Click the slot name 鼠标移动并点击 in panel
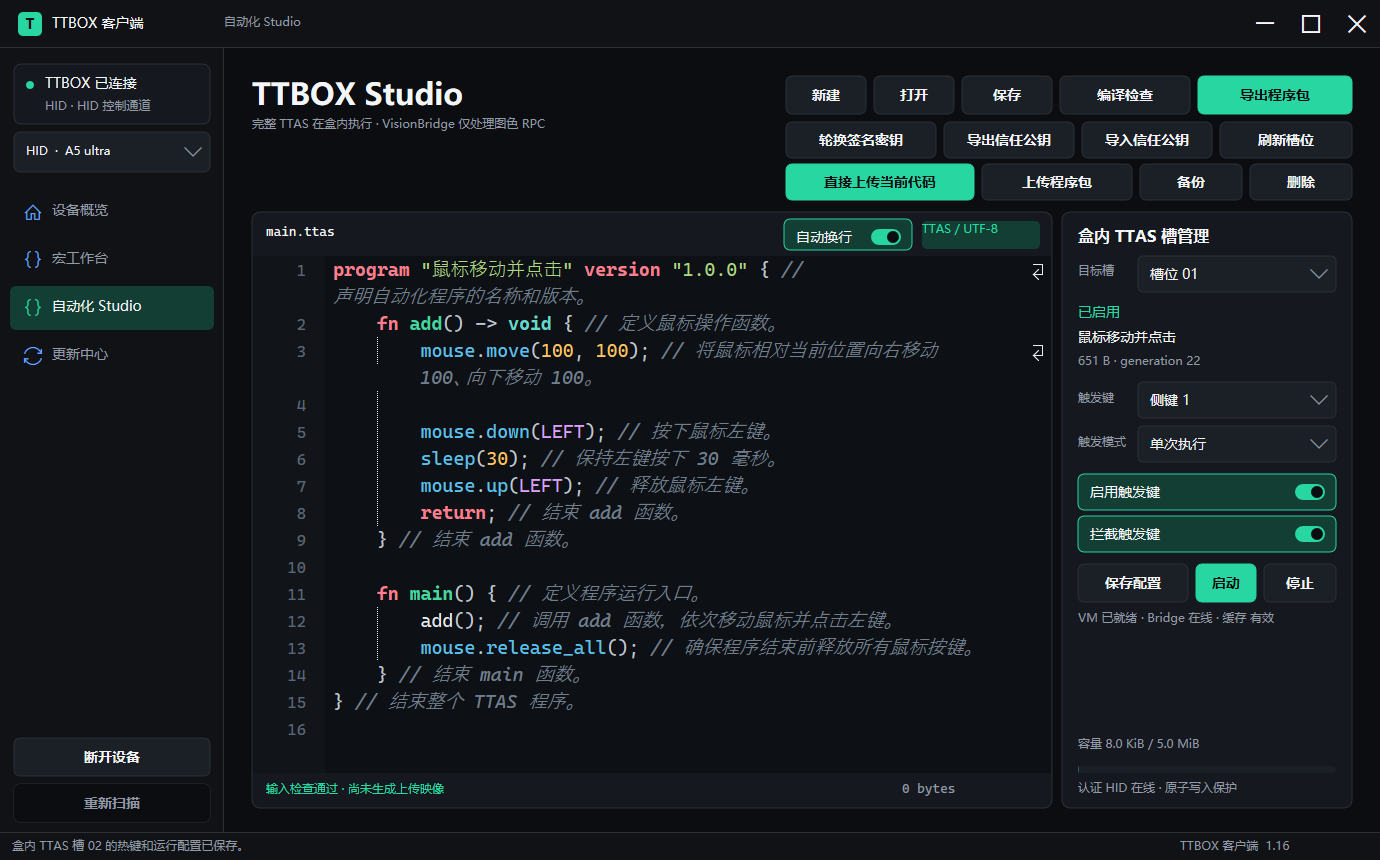The width and height of the screenshot is (1380, 860). (1127, 337)
